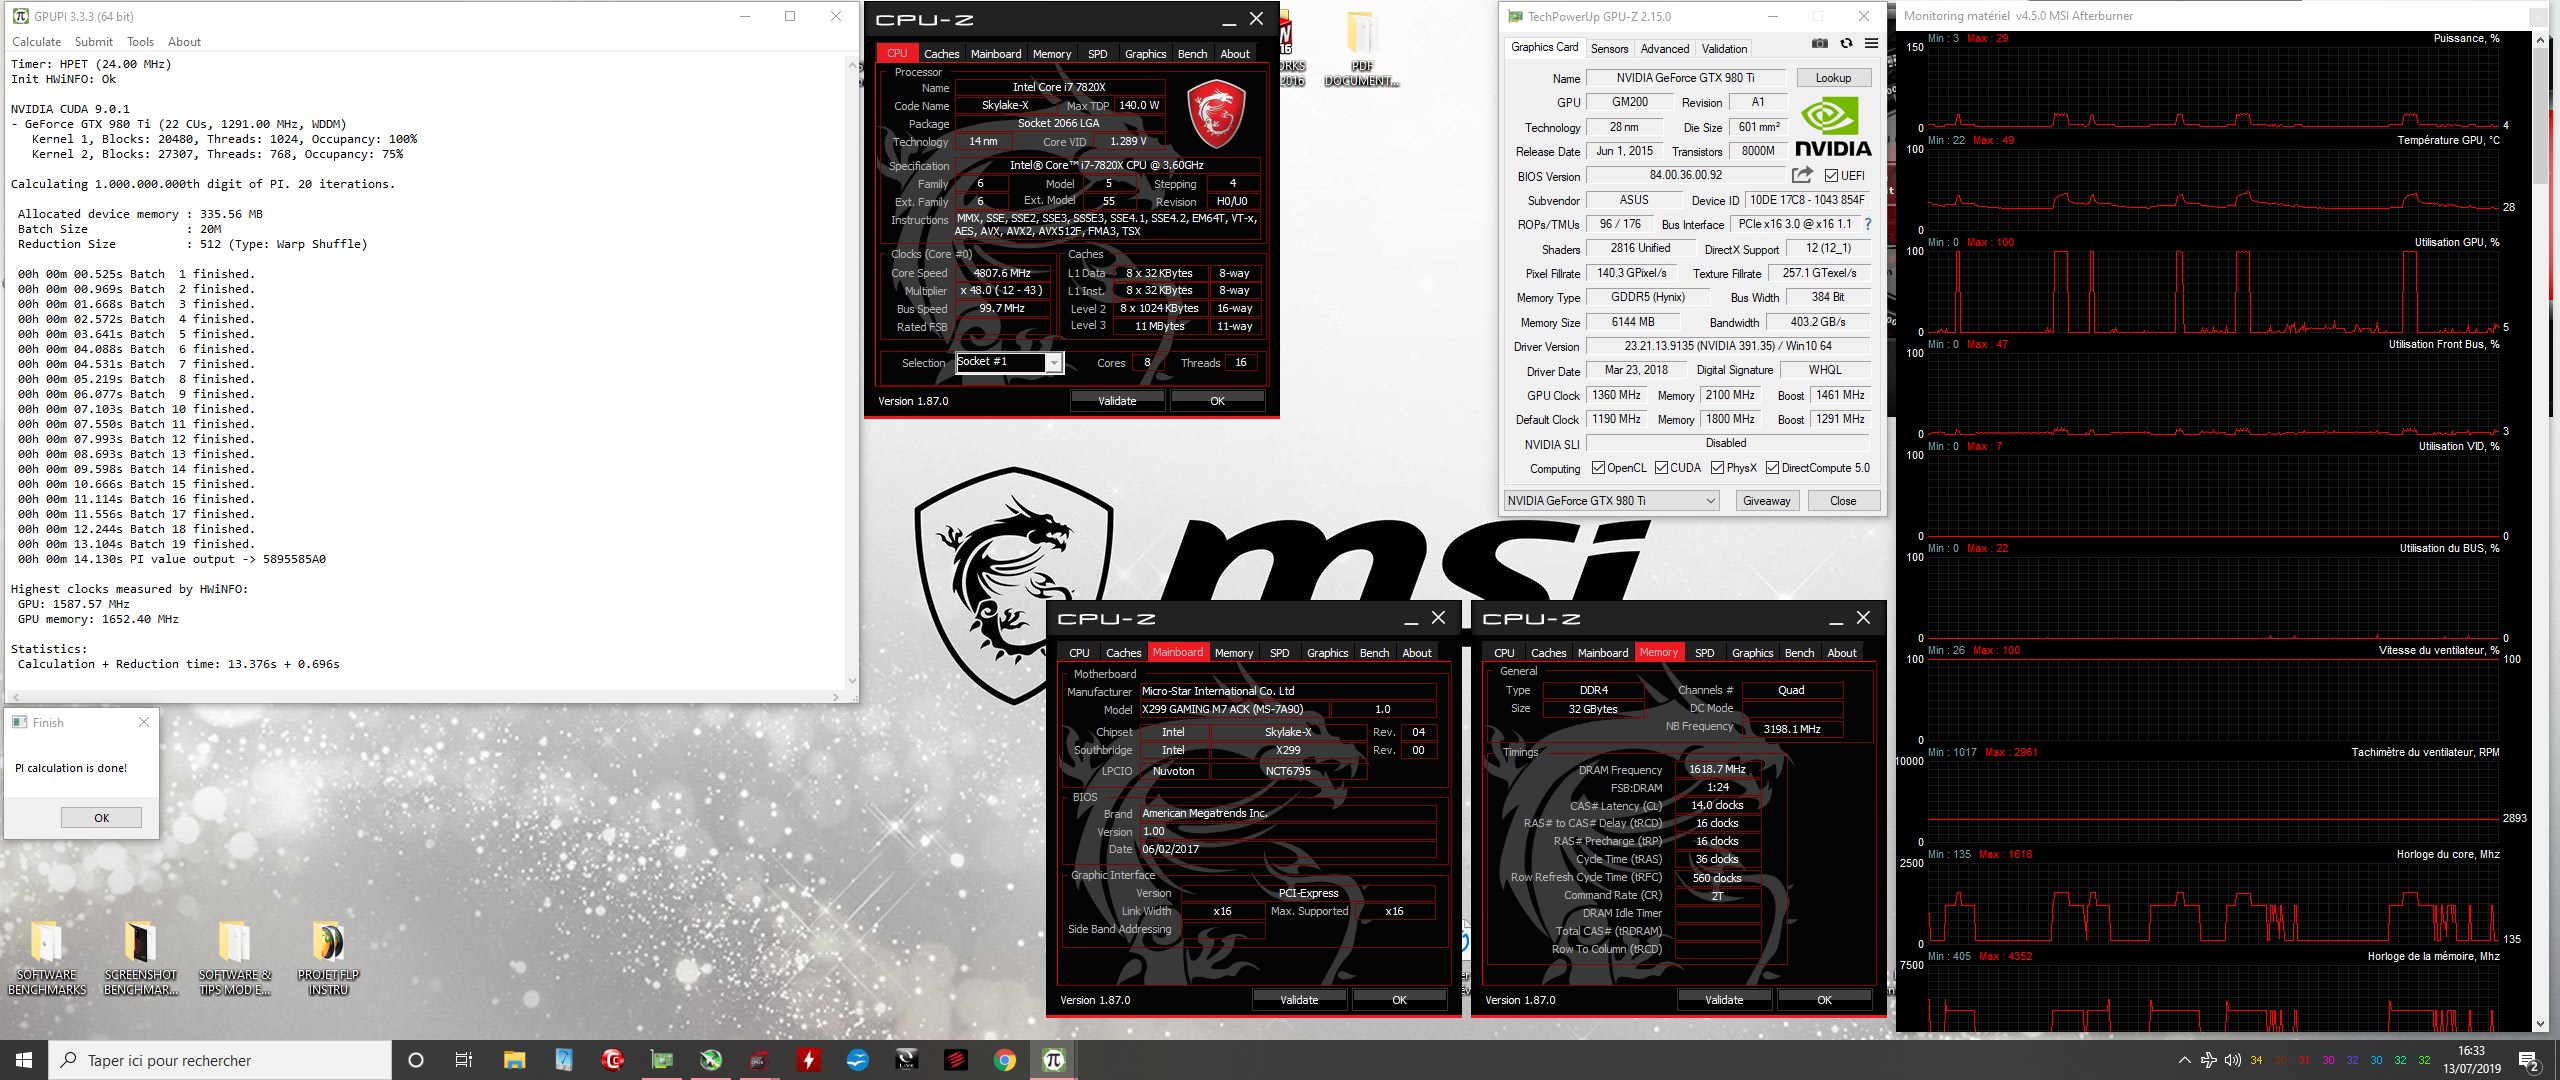The height and width of the screenshot is (1080, 2560).
Task: Take a GPU-Z screenshot with the camera icon
Action: (x=1820, y=44)
